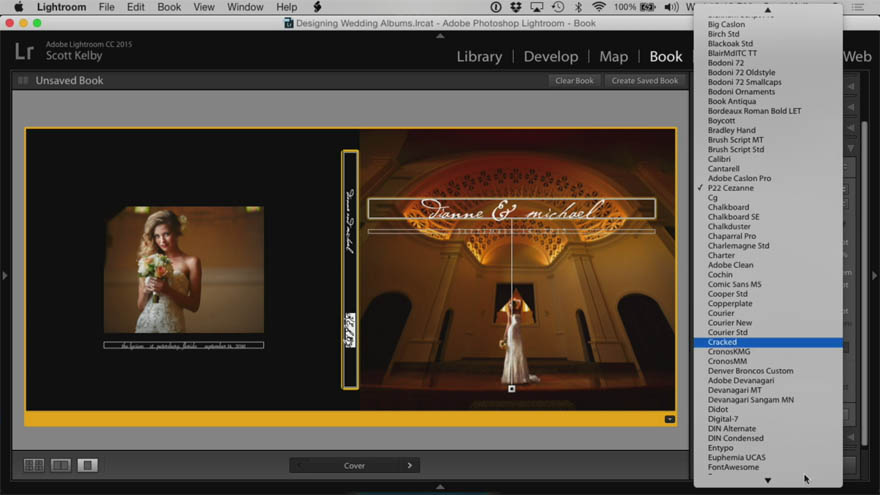Choose the Didot font
This screenshot has width=880, height=495.
tap(768, 410)
